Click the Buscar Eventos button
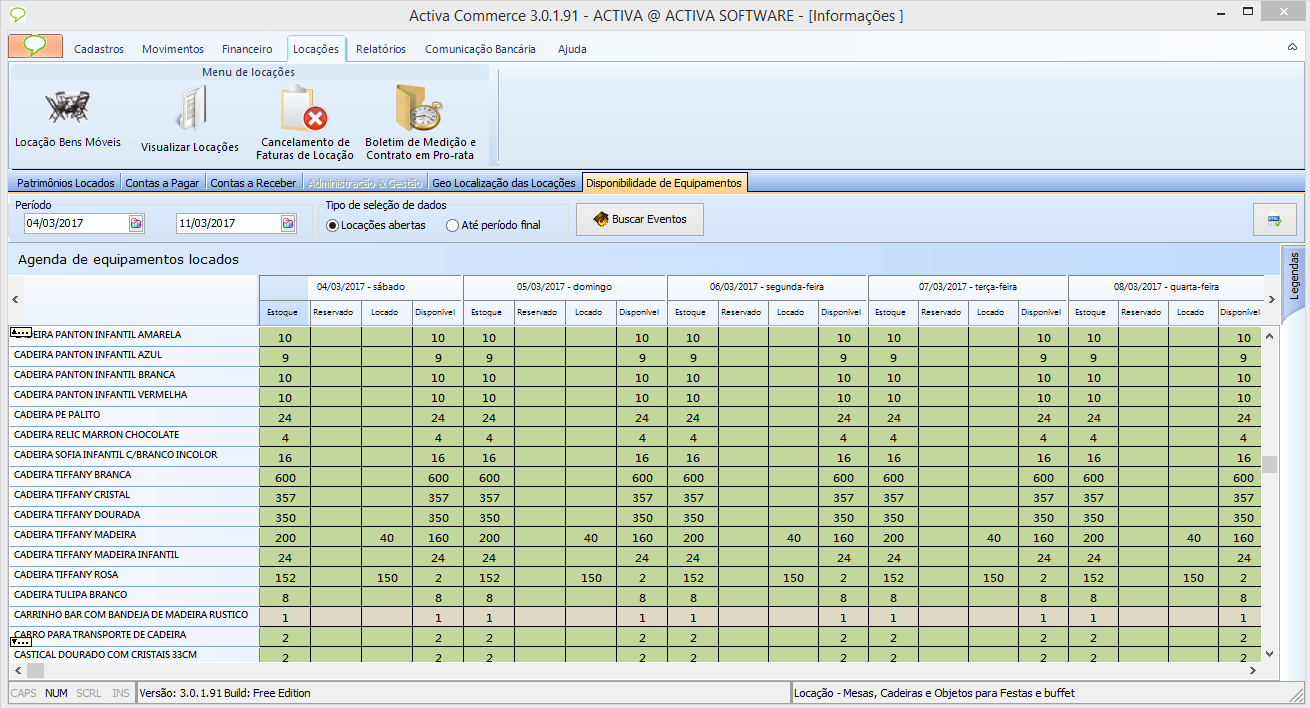 coord(640,219)
